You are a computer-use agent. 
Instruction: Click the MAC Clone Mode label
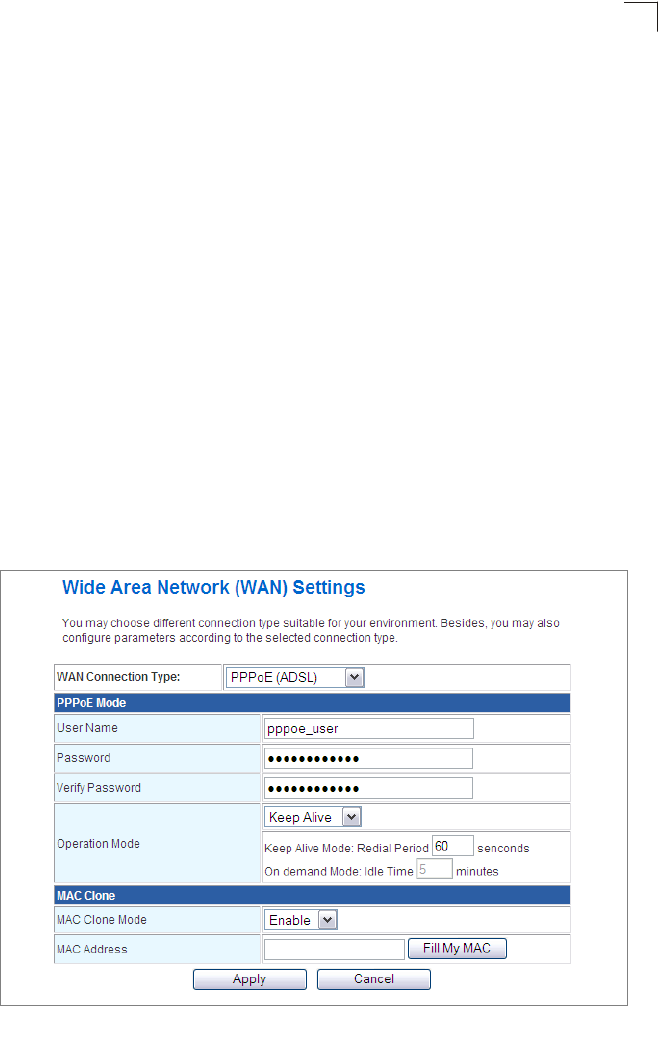pos(102,919)
